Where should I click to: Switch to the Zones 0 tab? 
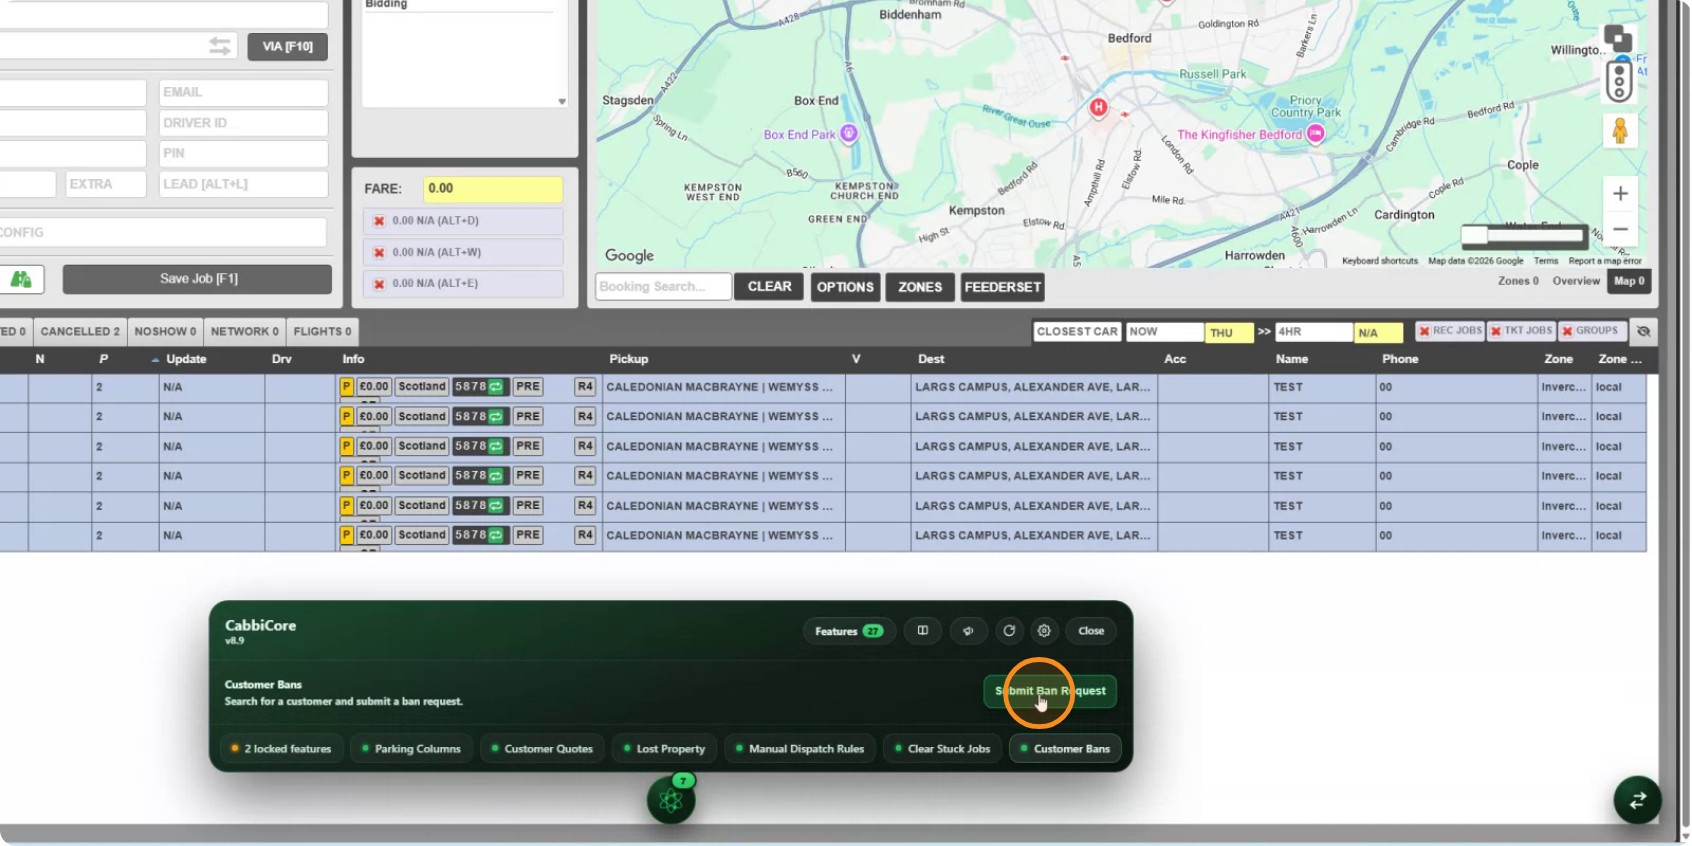click(1518, 281)
